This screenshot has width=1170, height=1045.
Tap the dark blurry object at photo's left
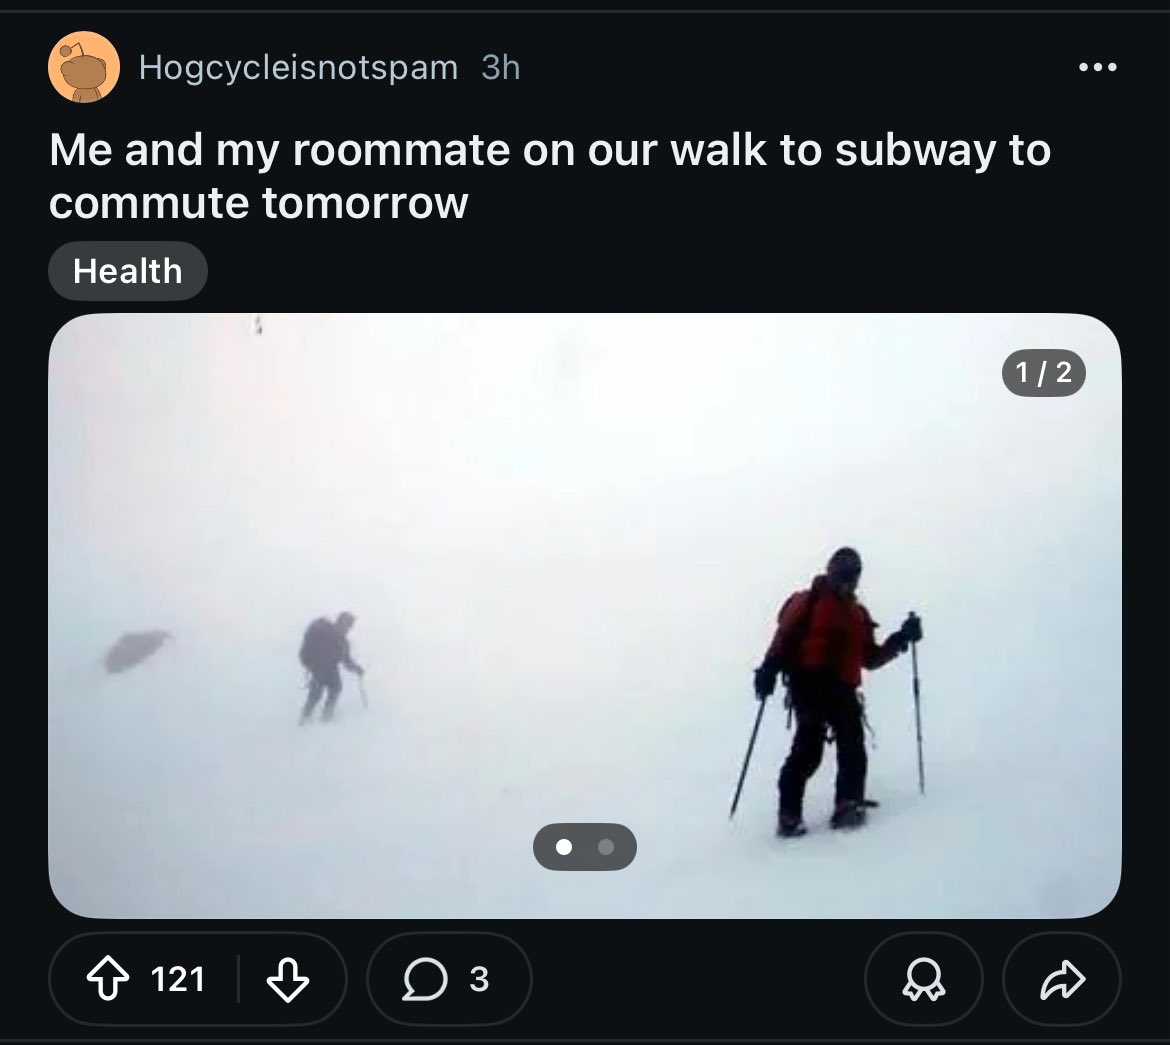click(x=135, y=650)
